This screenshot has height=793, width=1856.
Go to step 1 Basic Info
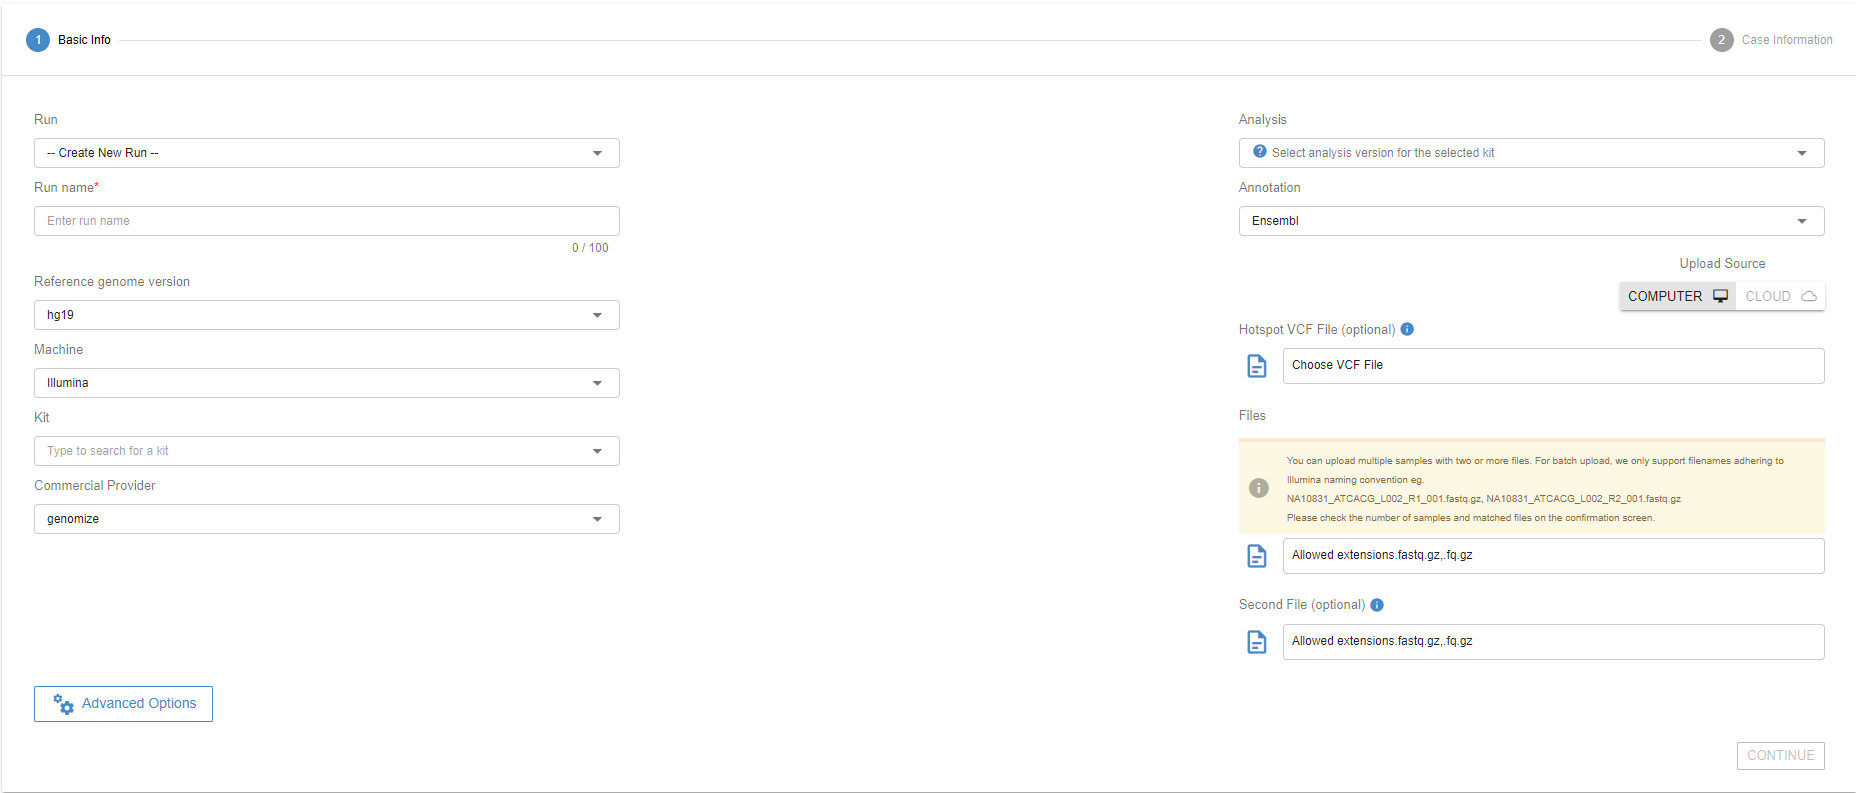coord(68,40)
